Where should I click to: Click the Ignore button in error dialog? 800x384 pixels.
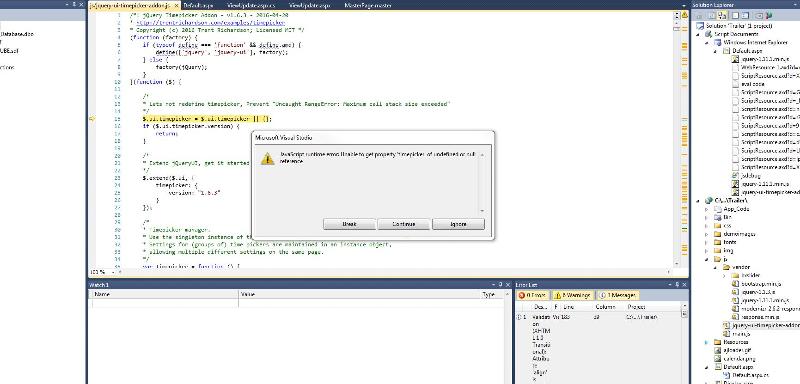point(458,224)
